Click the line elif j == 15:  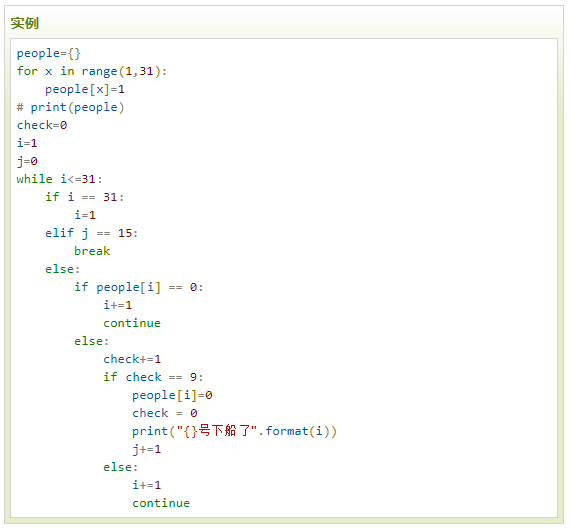(91, 233)
